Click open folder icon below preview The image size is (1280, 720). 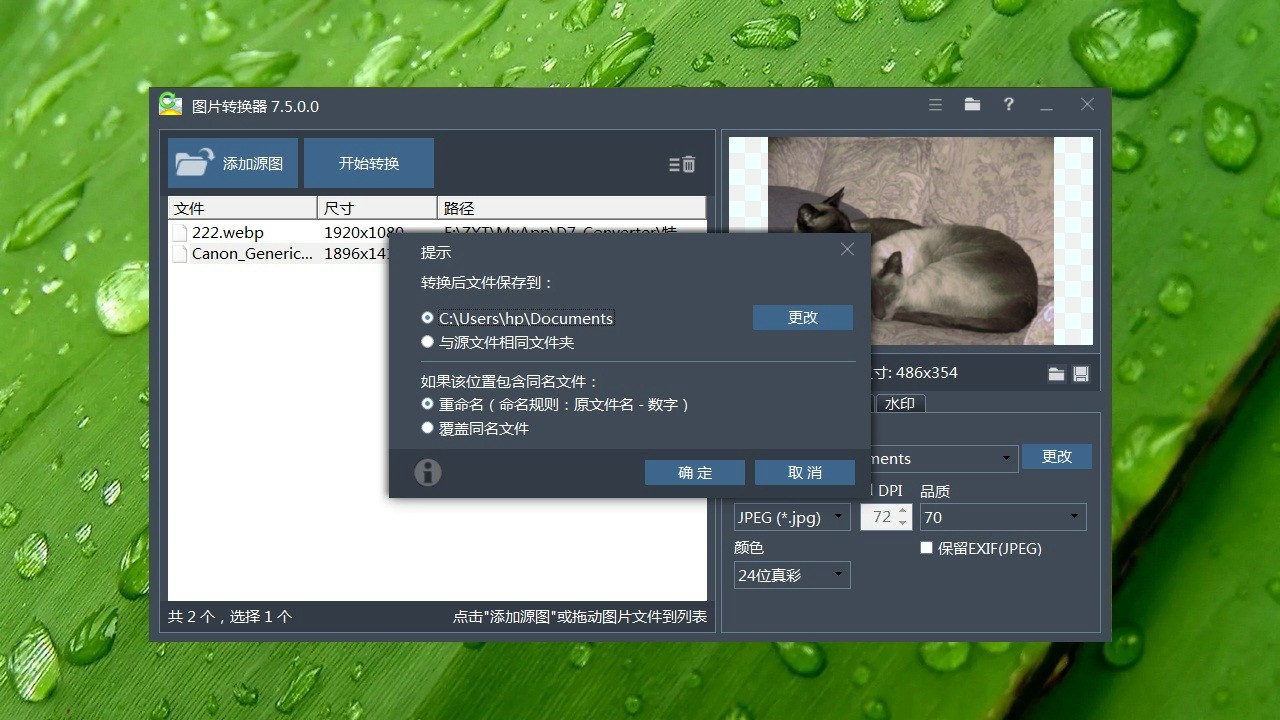click(1056, 373)
